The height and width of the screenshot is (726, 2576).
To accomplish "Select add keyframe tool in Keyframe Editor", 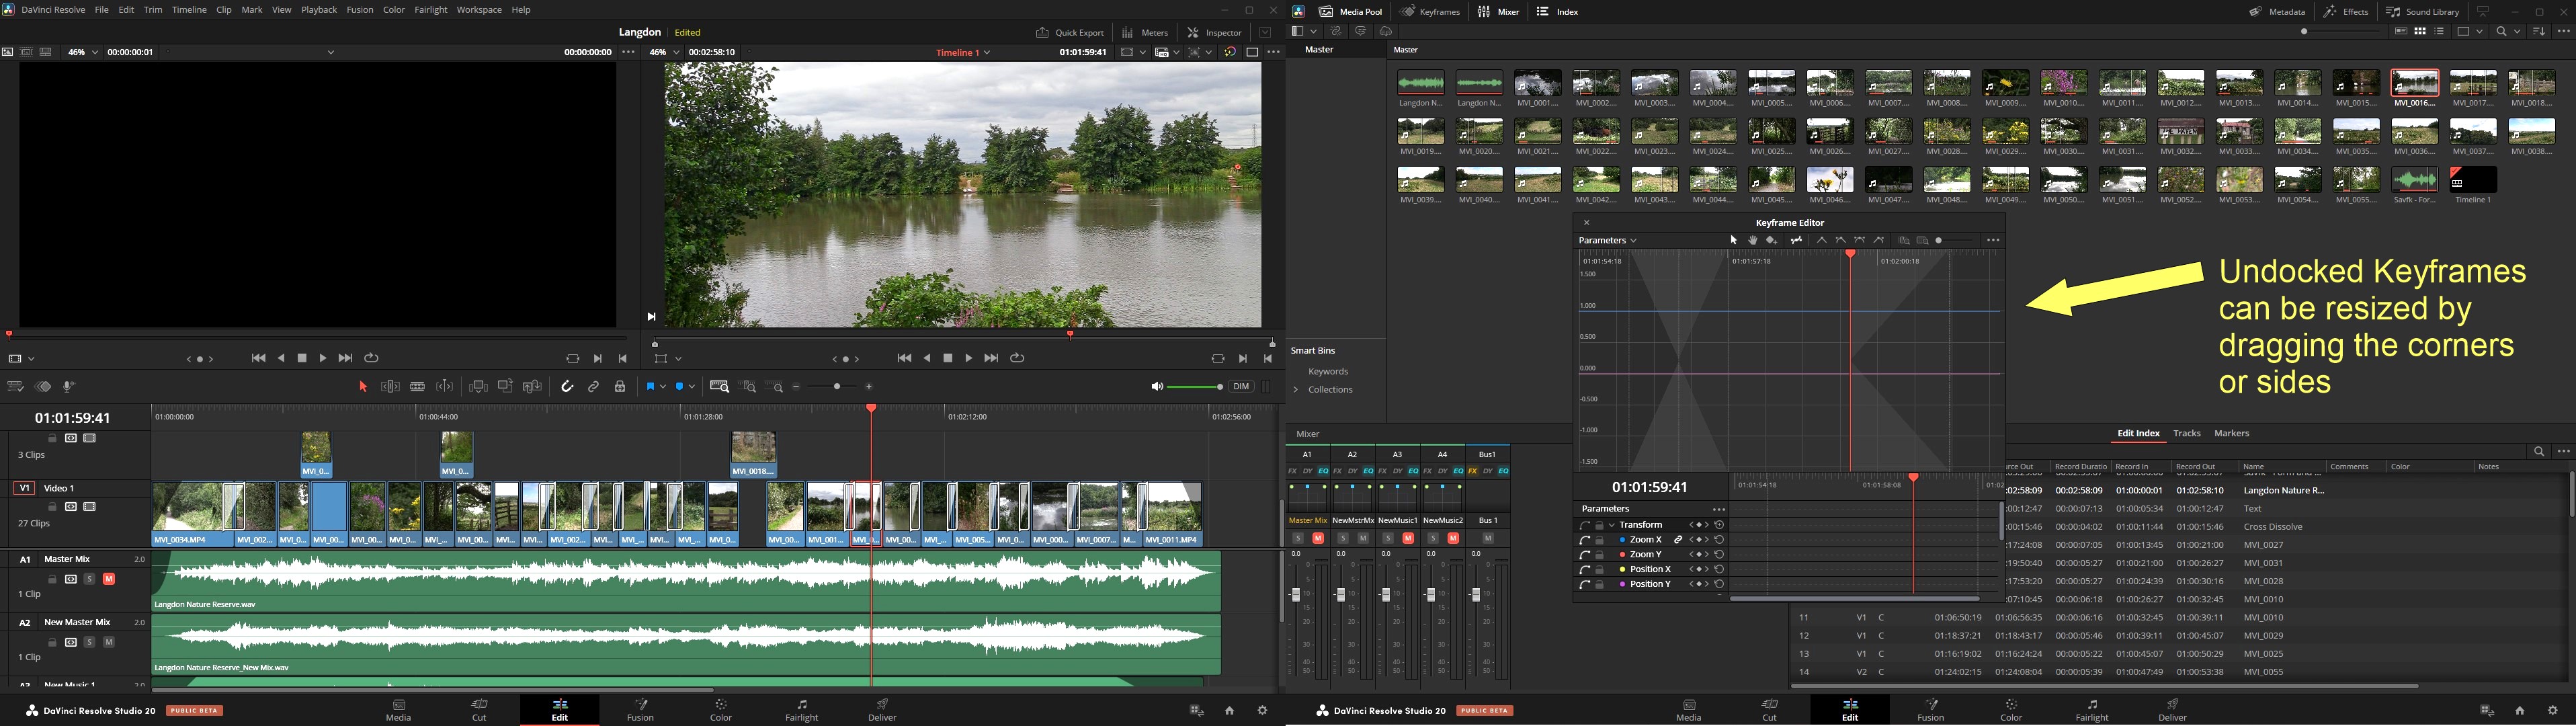I will pyautogui.click(x=1772, y=241).
